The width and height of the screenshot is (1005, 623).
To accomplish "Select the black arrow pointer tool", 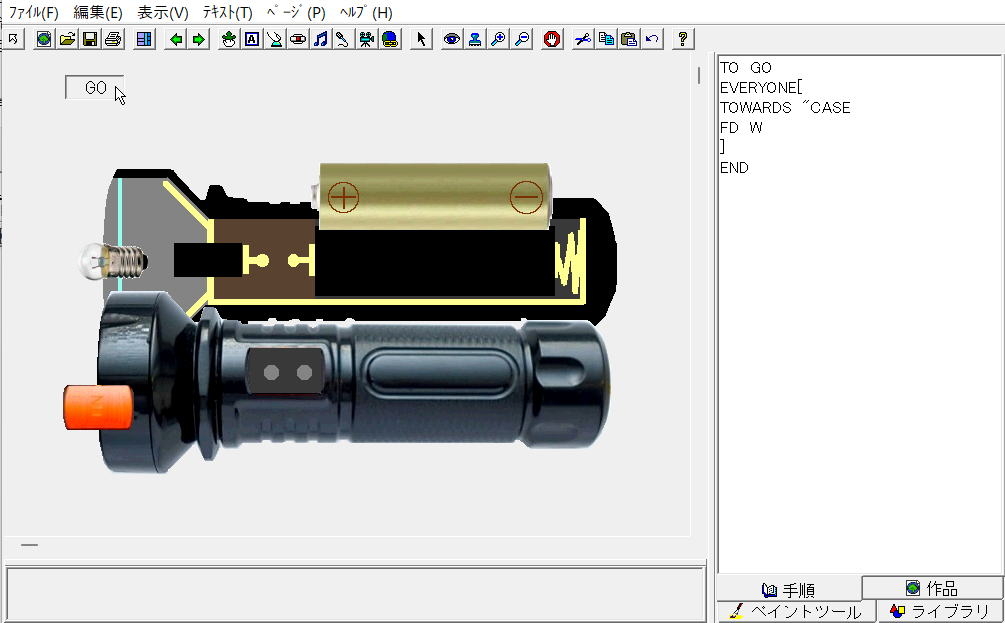I will 420,39.
